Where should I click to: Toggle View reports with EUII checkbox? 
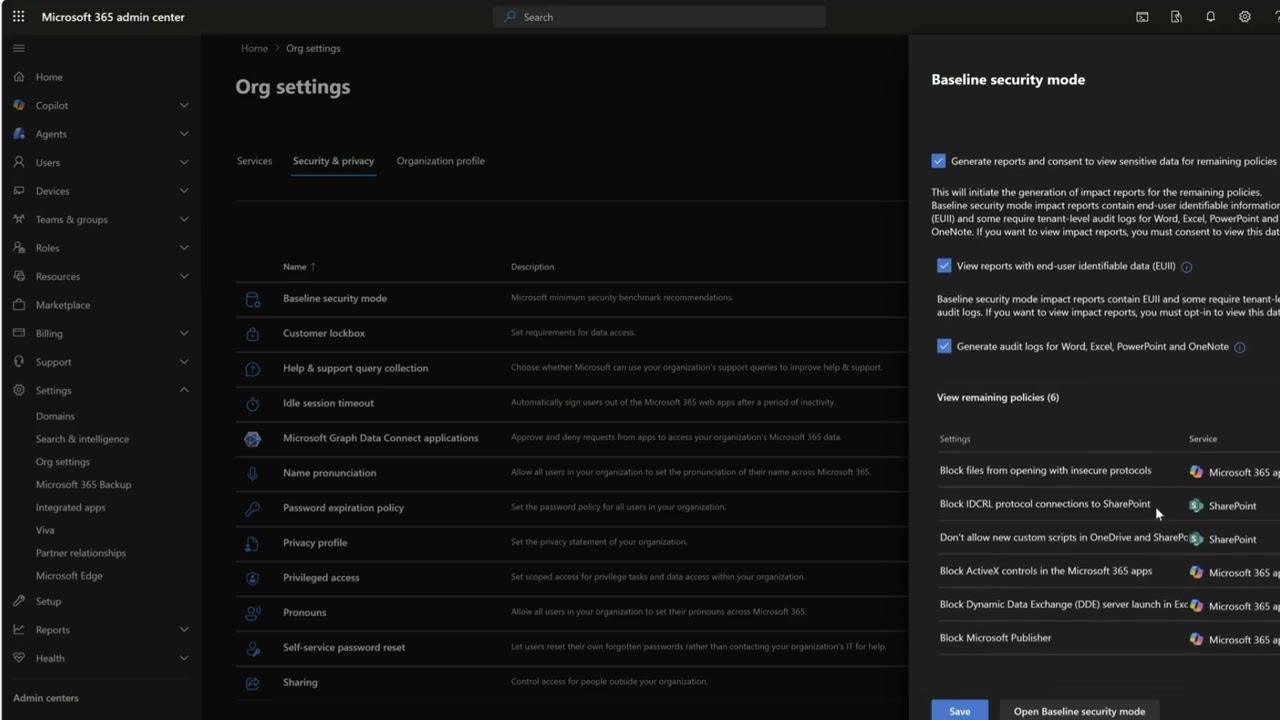click(944, 266)
